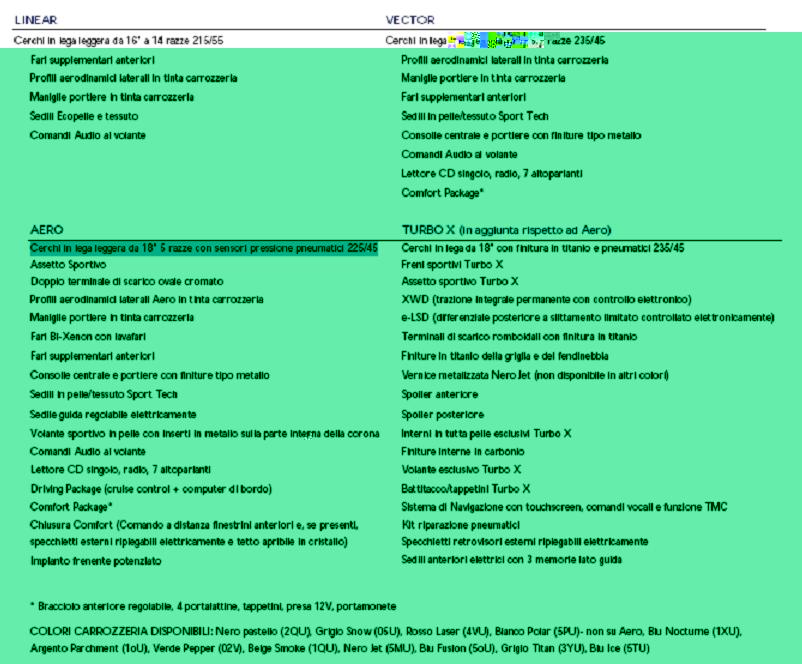Select 'Finiture interne in carbonio' text
802x664 pixels.
[x=465, y=450]
